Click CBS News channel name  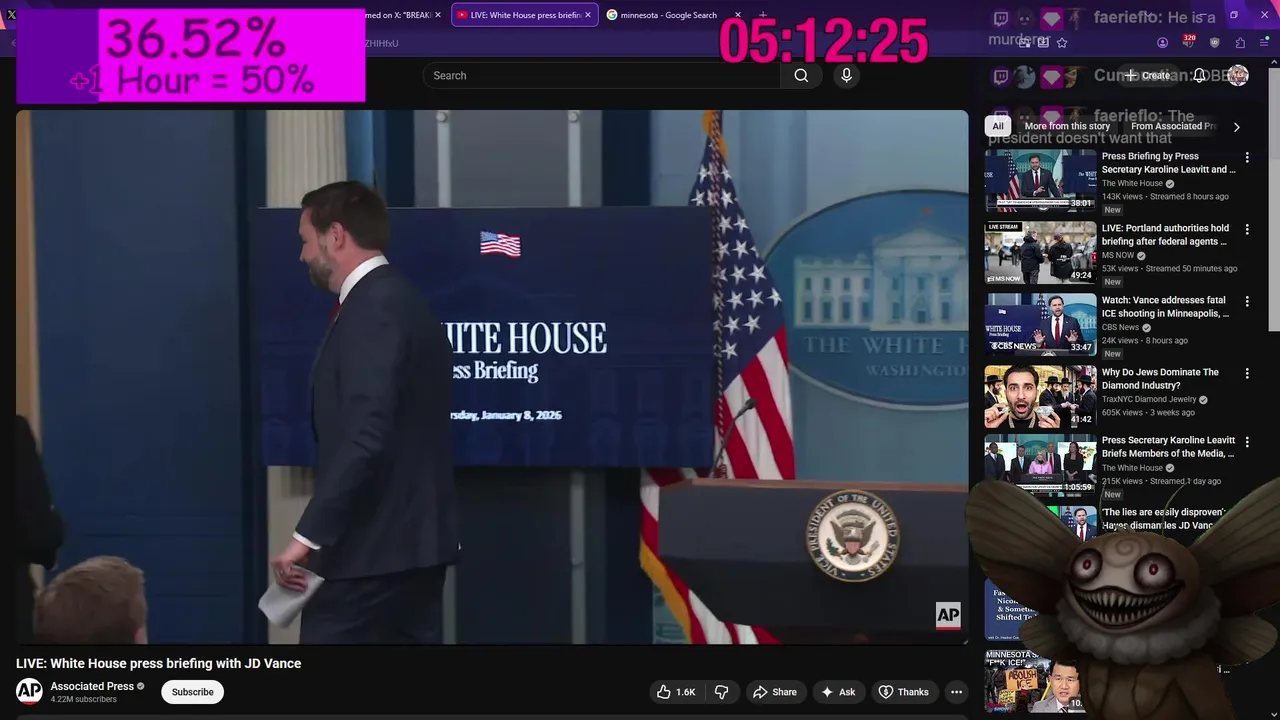pyautogui.click(x=1120, y=328)
